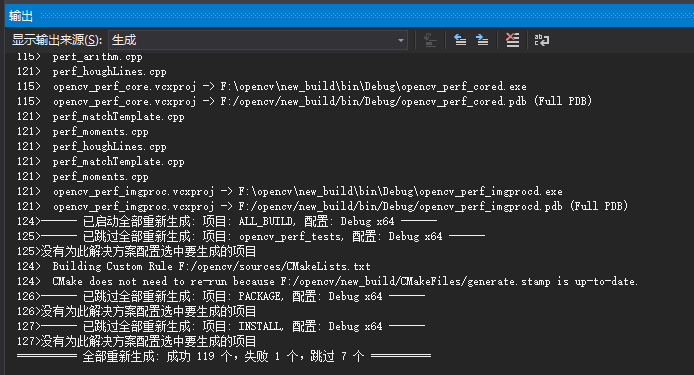
Task: Click the opencv_perf_imgprocd.exe output line
Action: pyautogui.click(x=290, y=191)
